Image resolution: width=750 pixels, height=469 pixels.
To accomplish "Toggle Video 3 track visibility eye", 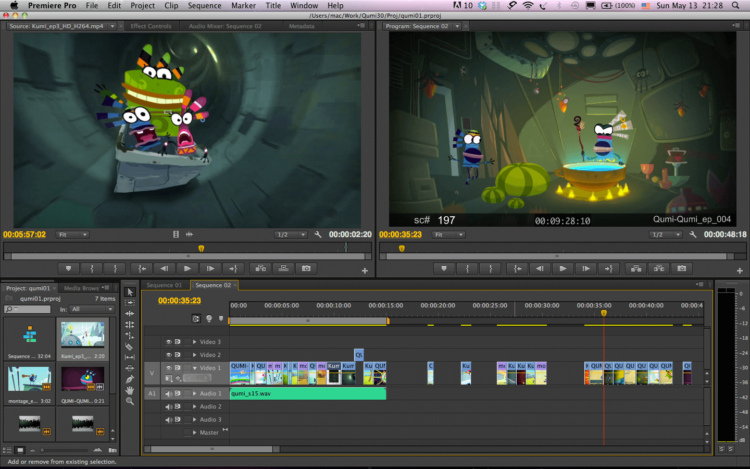I will click(169, 342).
